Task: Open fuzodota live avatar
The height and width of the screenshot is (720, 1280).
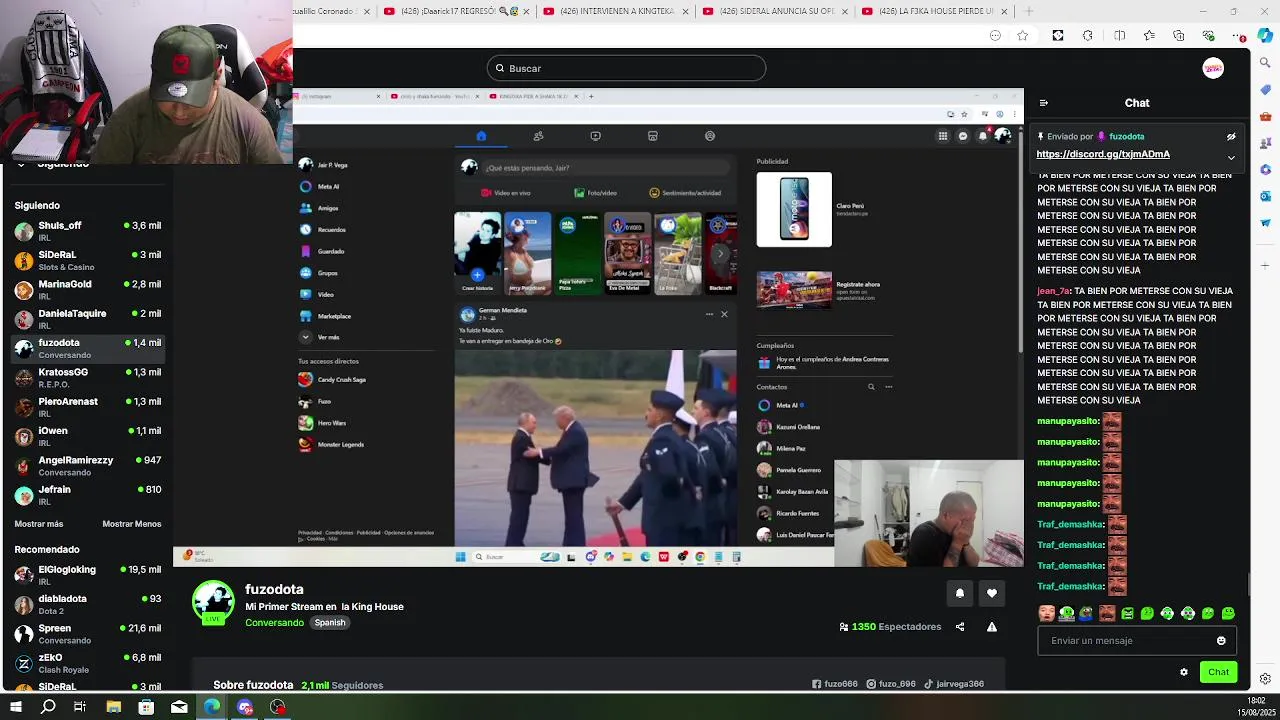Action: pos(213,602)
